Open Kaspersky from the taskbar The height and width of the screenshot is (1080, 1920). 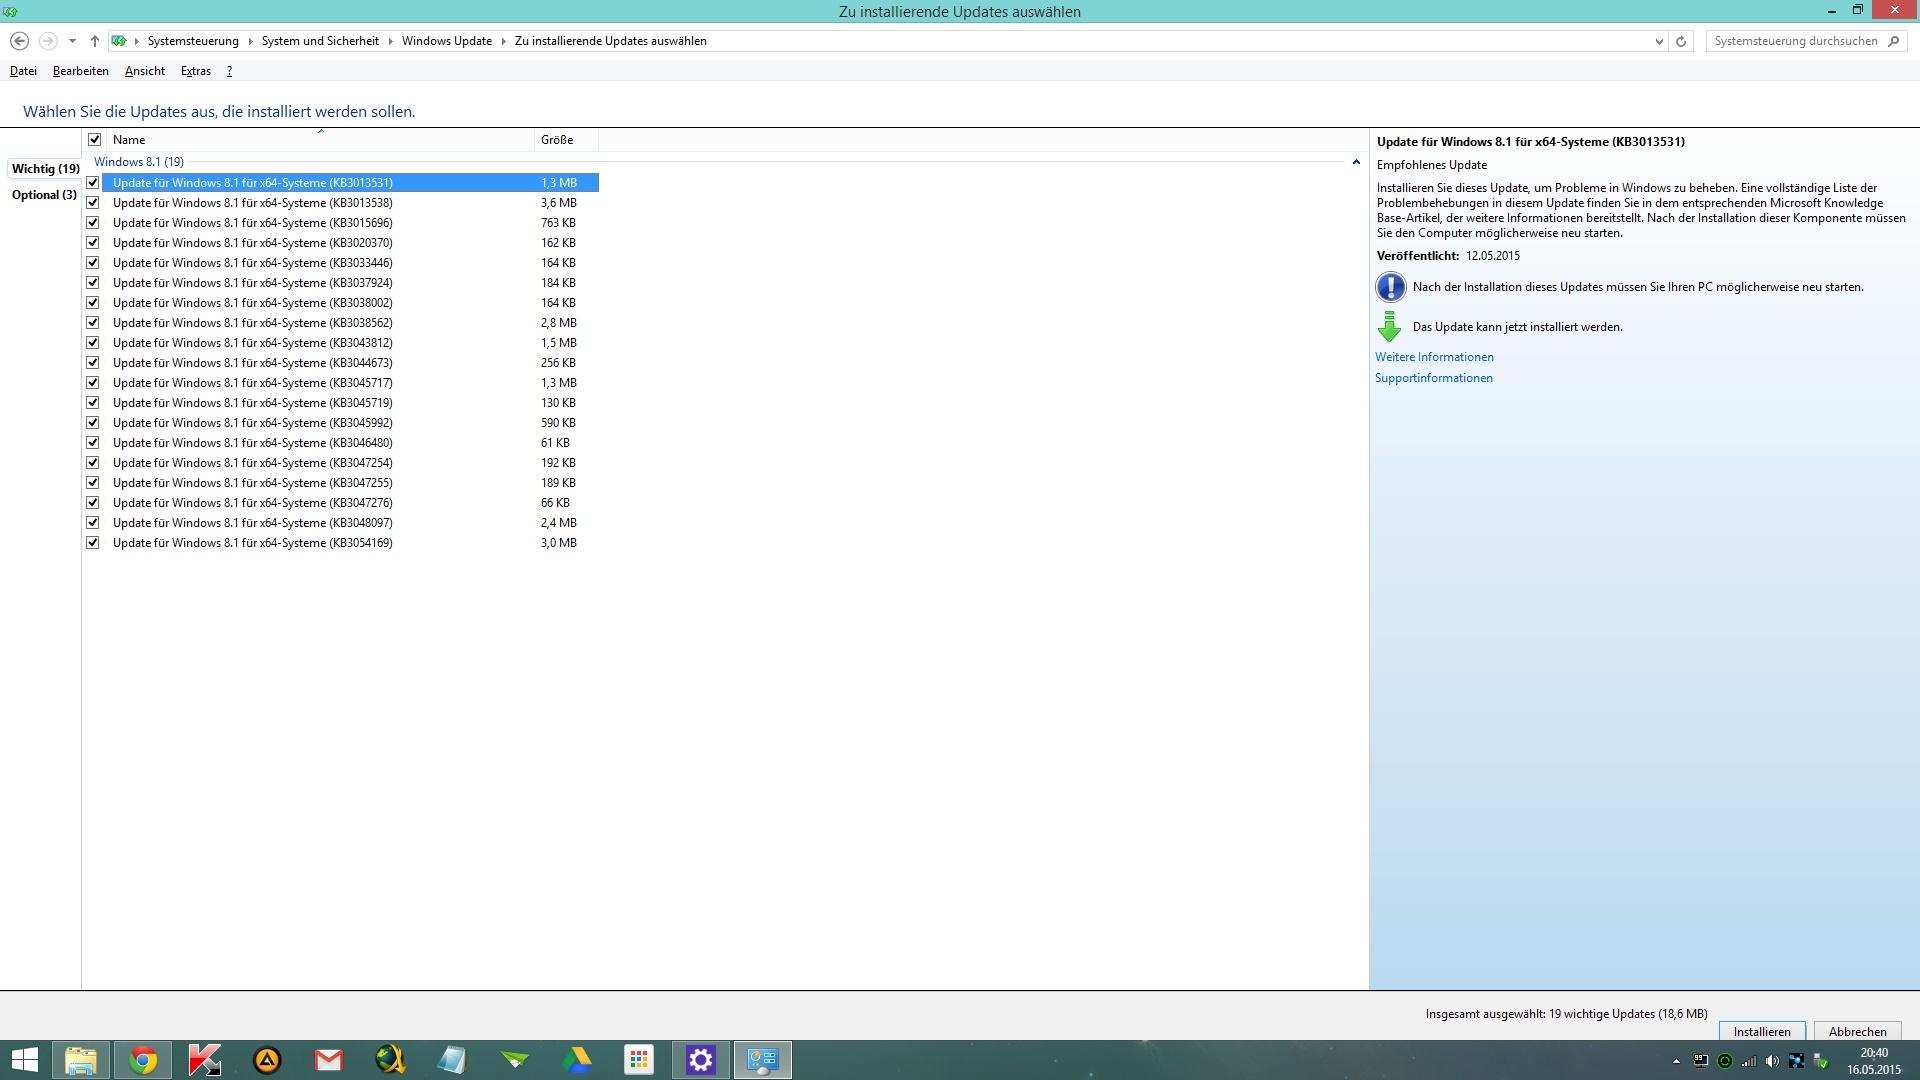click(x=205, y=1060)
